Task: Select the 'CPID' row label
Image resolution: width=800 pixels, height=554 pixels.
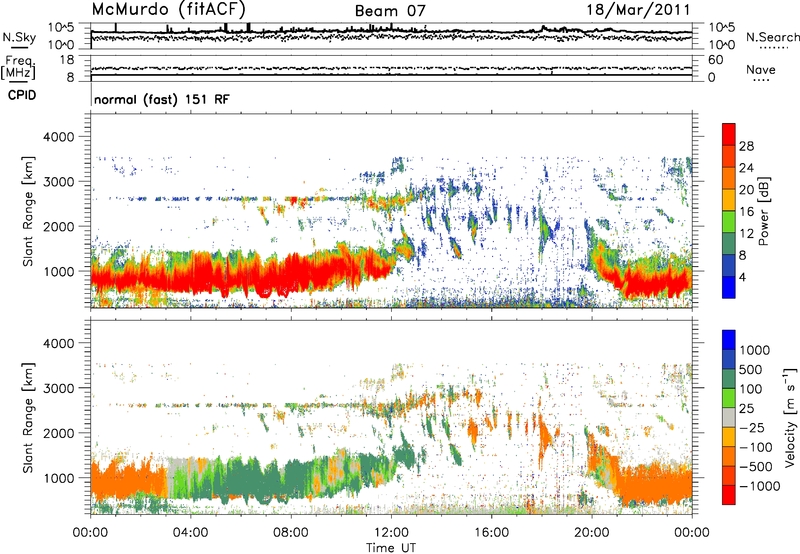Action: coord(22,95)
